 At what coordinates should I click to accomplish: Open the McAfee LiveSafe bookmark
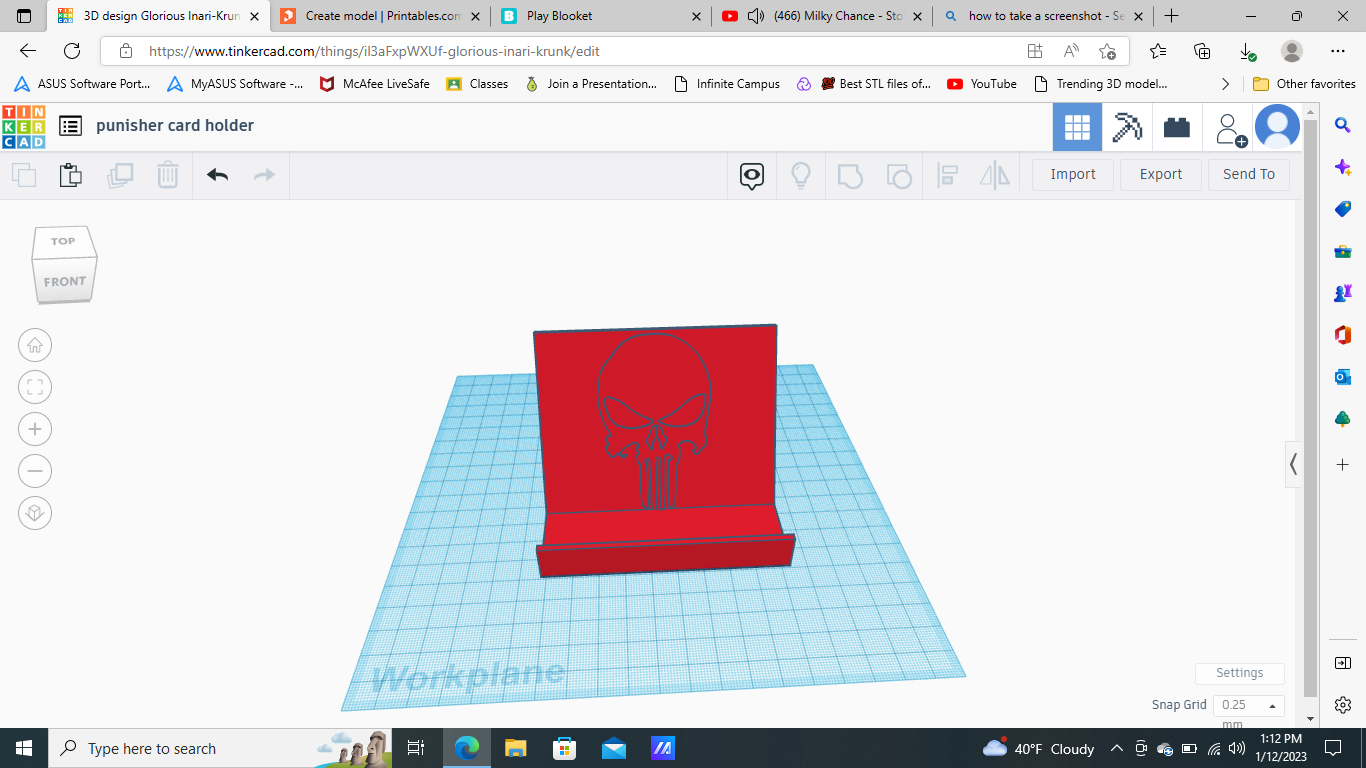pyautogui.click(x=374, y=84)
